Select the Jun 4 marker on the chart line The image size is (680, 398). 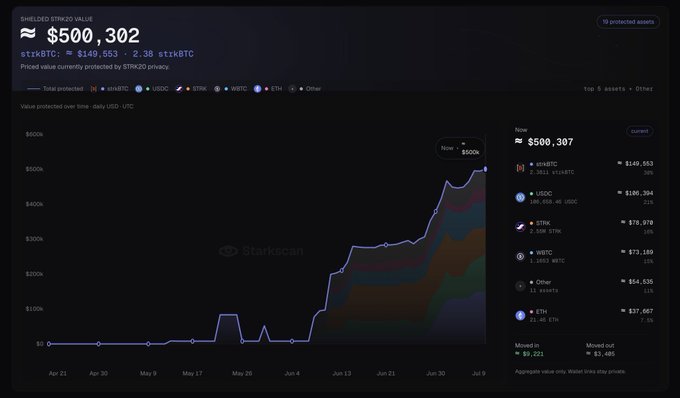pos(292,341)
